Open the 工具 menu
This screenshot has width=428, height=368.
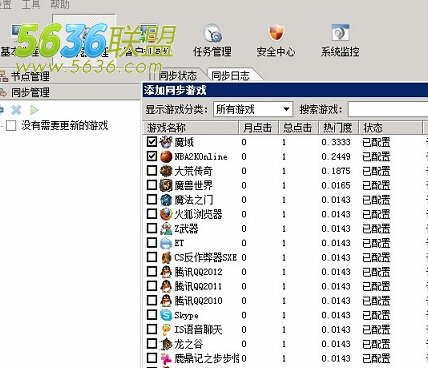point(31,4)
